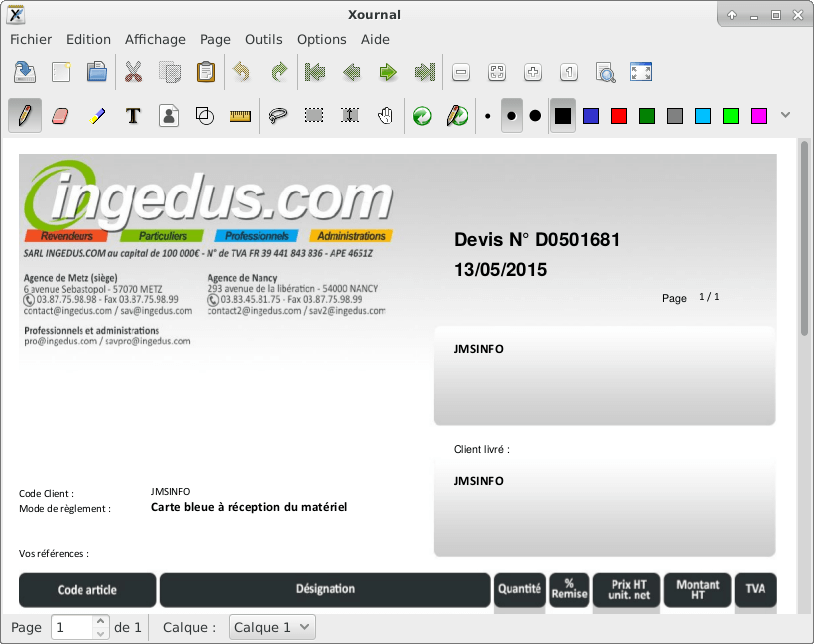Activate the Hand tool
The height and width of the screenshot is (644, 814).
pyautogui.click(x=386, y=115)
